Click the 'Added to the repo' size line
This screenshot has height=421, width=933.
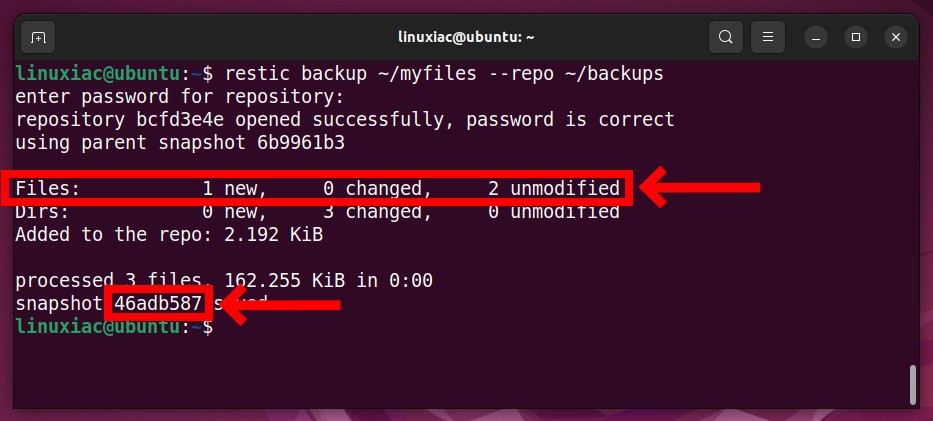point(169,235)
